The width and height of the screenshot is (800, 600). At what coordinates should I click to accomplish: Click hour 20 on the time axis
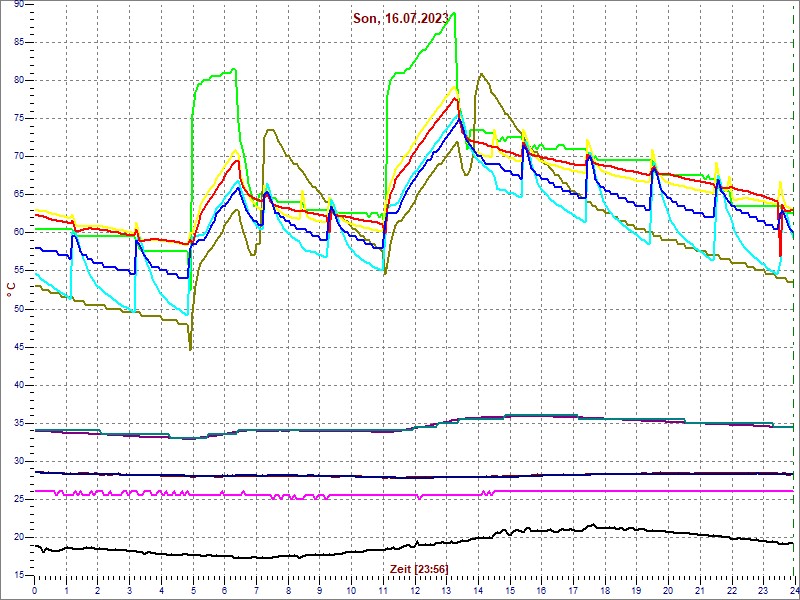pos(668,589)
